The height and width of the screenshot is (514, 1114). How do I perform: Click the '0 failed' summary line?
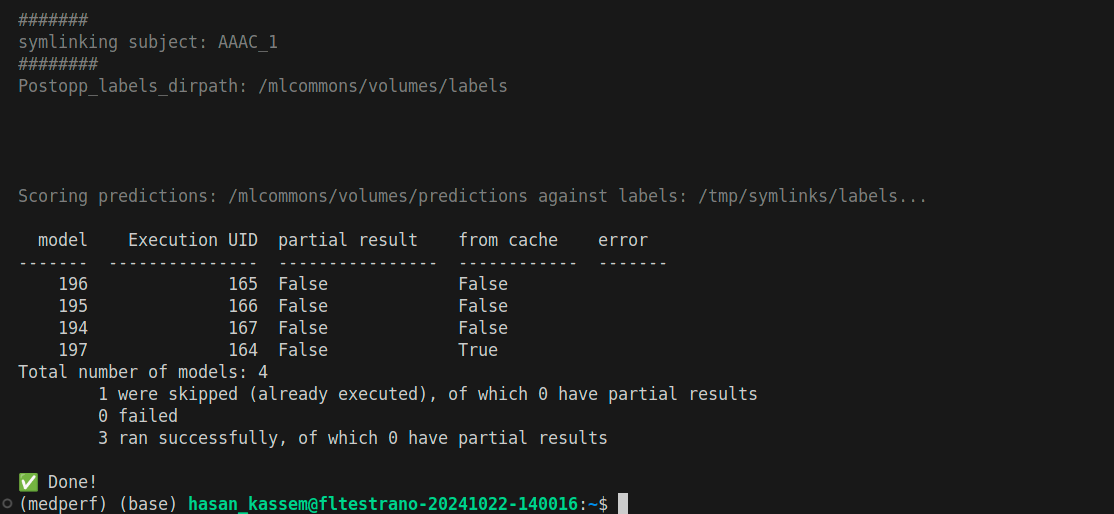[x=138, y=417]
